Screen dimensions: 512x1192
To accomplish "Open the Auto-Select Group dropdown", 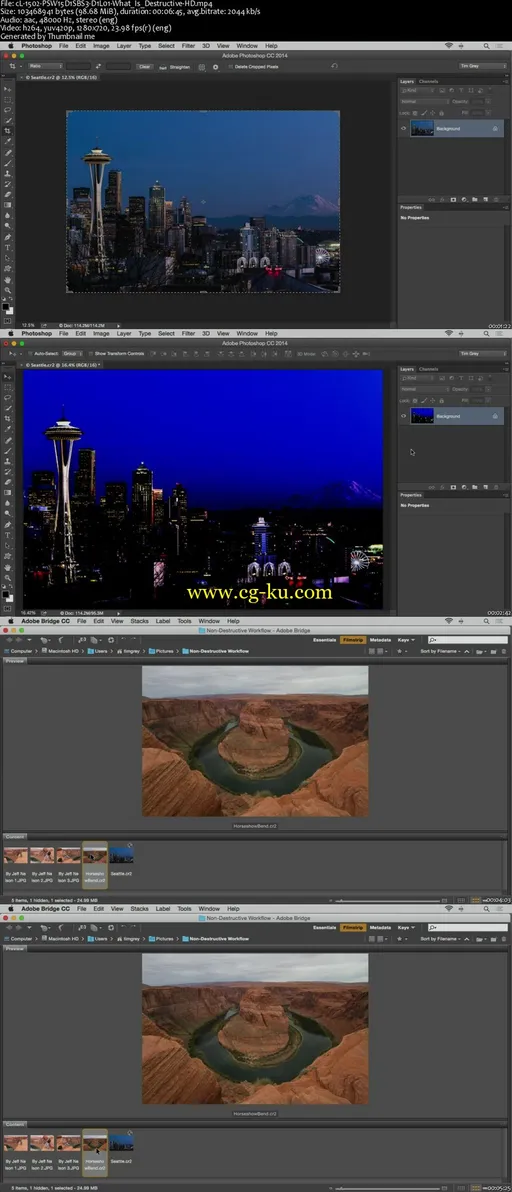I will click(72, 353).
